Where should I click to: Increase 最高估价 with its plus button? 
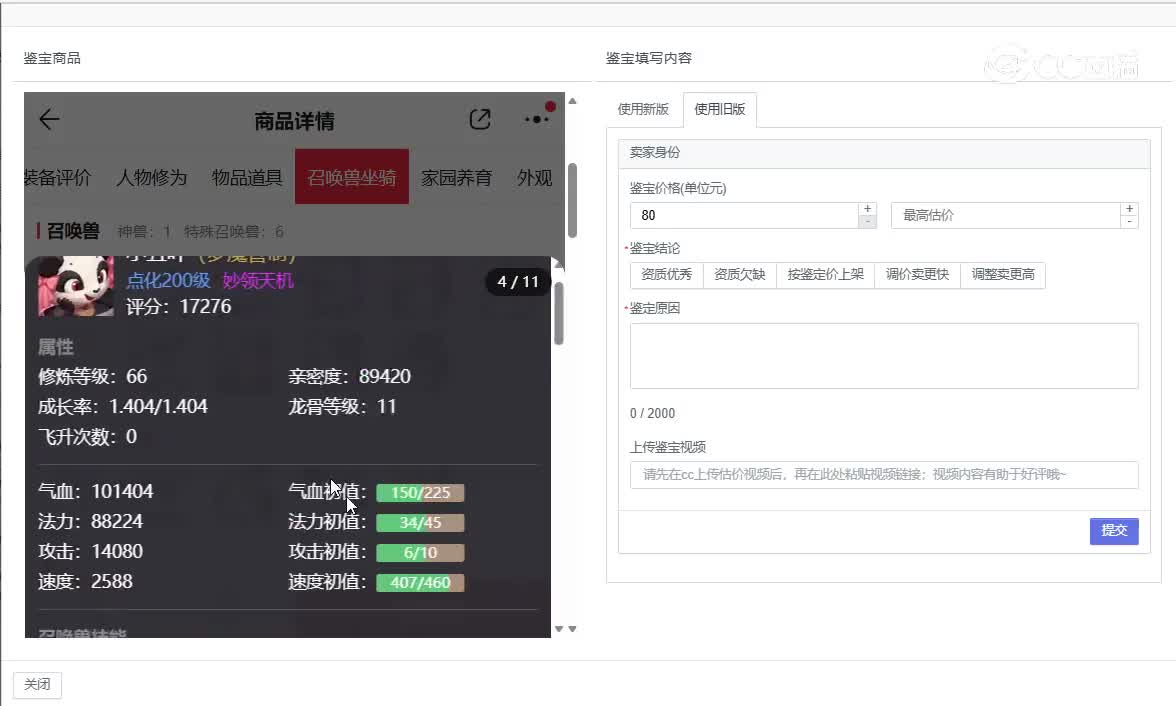tap(1129, 209)
